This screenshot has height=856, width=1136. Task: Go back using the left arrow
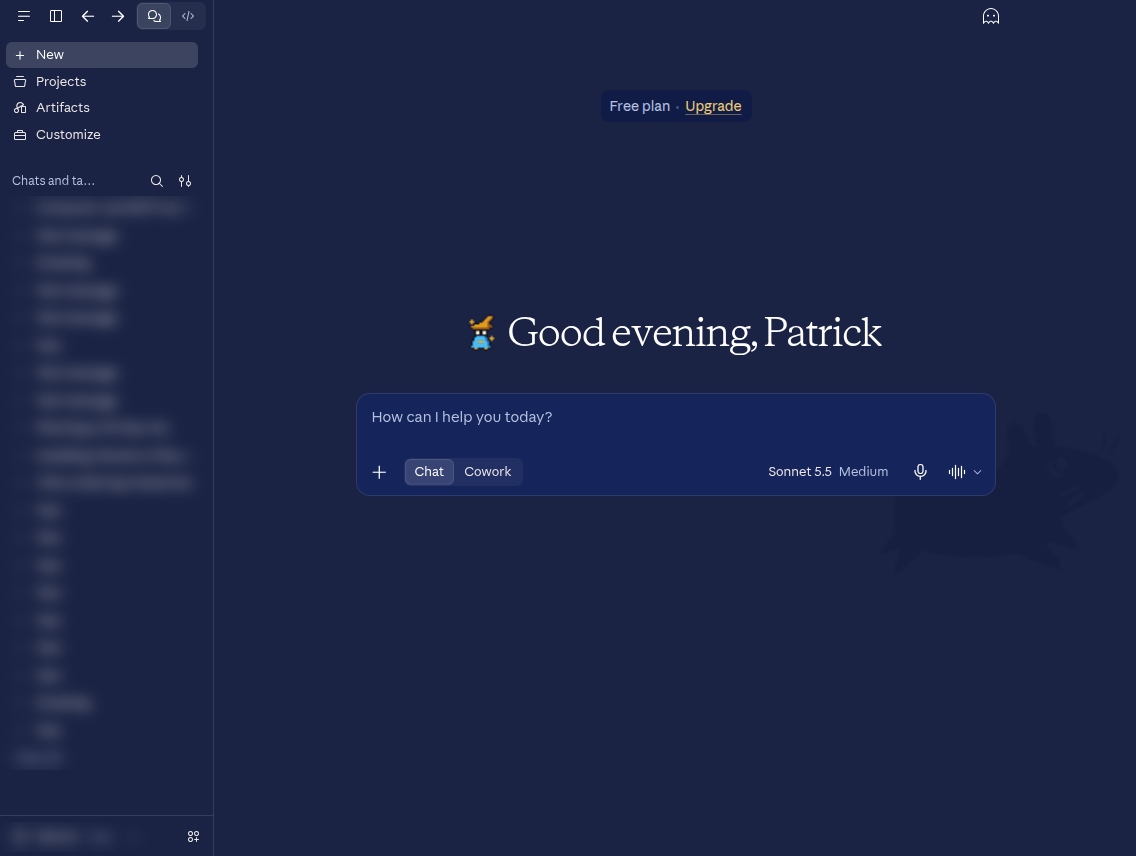click(88, 16)
